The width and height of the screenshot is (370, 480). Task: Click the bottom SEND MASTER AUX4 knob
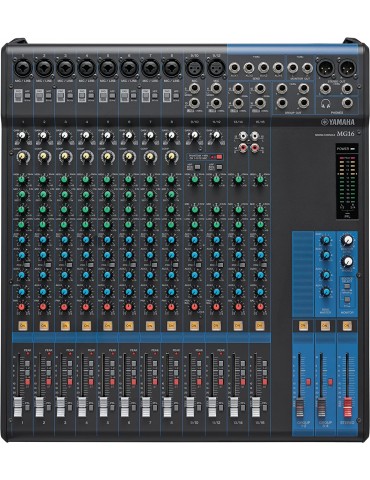pos(326,292)
